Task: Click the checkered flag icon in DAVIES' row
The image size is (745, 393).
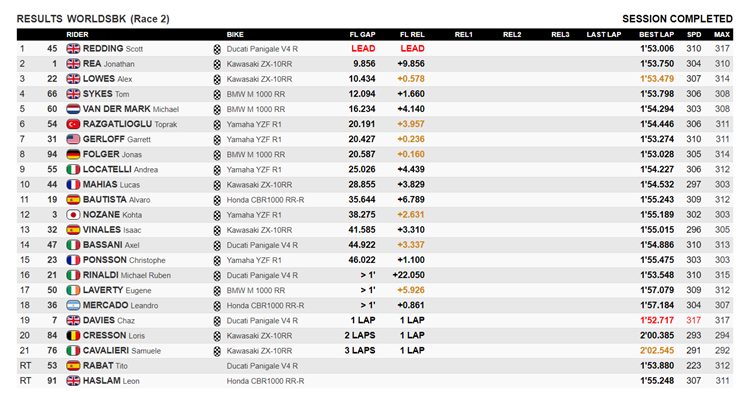Action: (217, 320)
